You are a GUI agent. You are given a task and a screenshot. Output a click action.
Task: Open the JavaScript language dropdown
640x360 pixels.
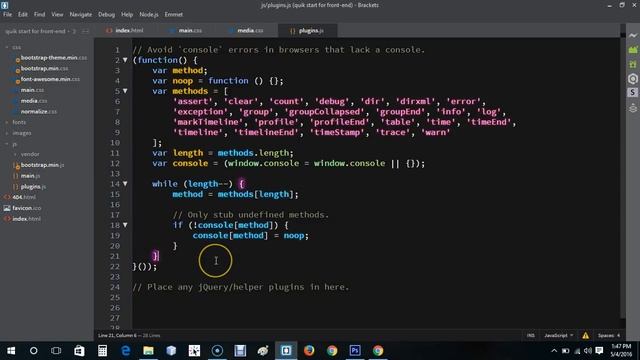(558, 336)
